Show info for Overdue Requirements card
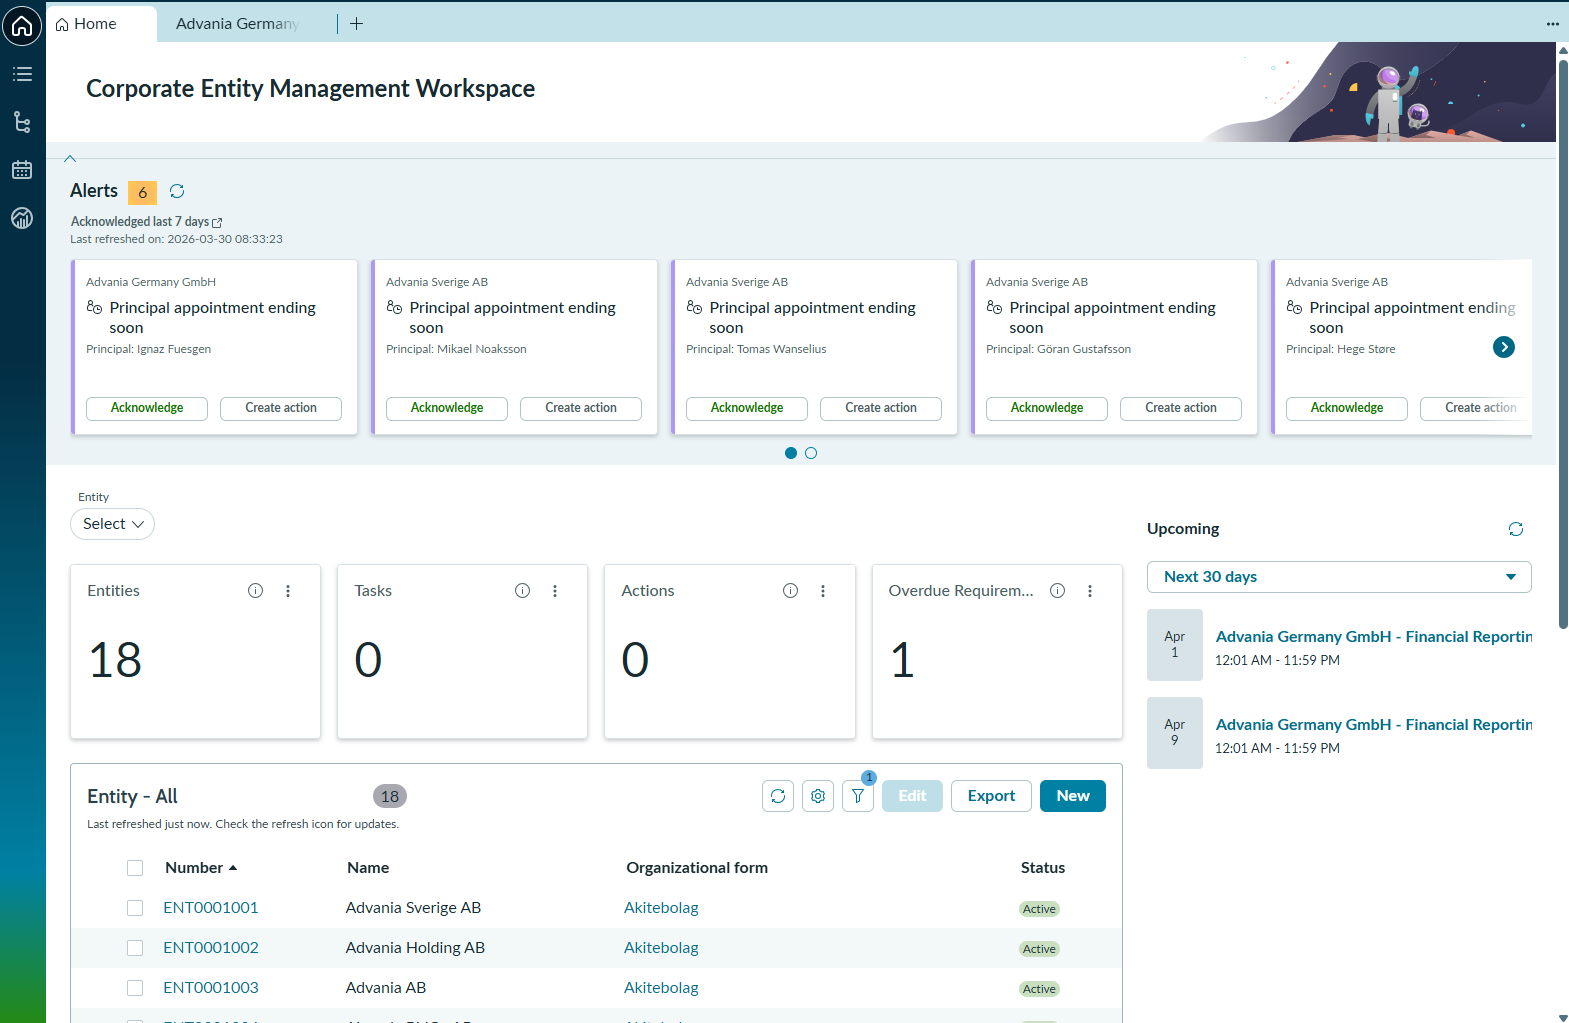 click(1058, 591)
